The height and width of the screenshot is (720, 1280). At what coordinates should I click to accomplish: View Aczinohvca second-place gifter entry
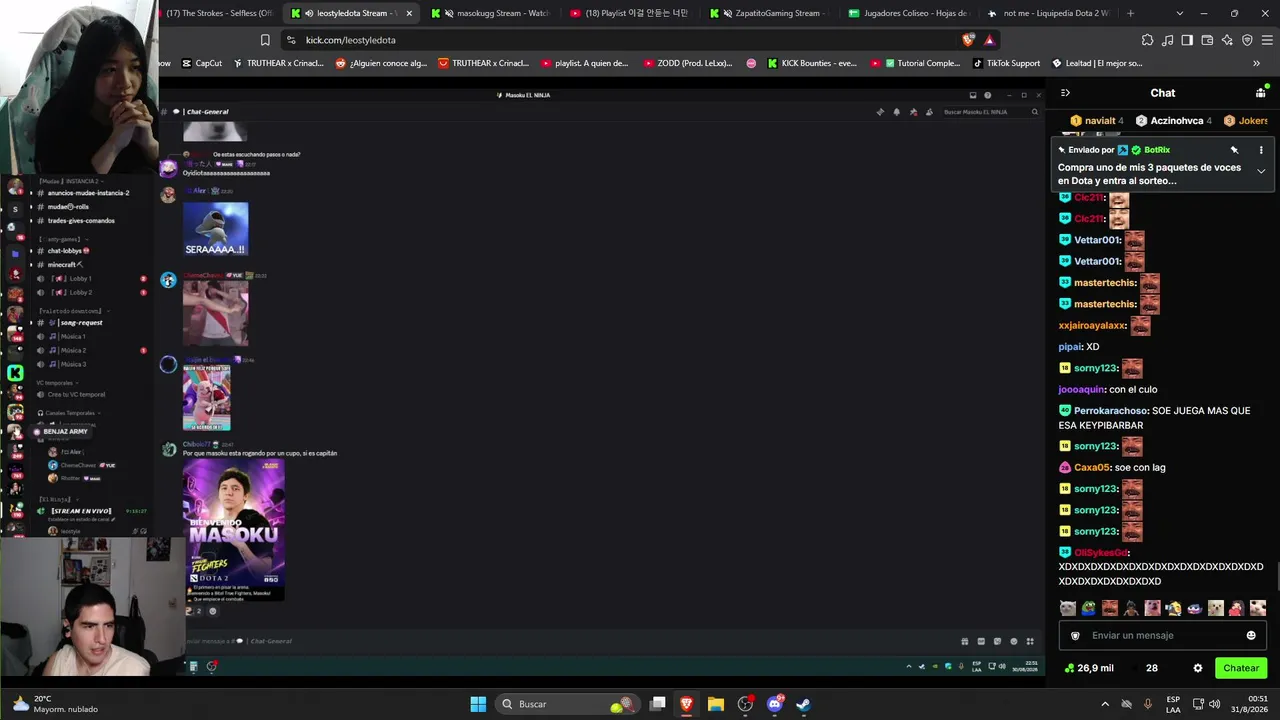coord(1174,121)
